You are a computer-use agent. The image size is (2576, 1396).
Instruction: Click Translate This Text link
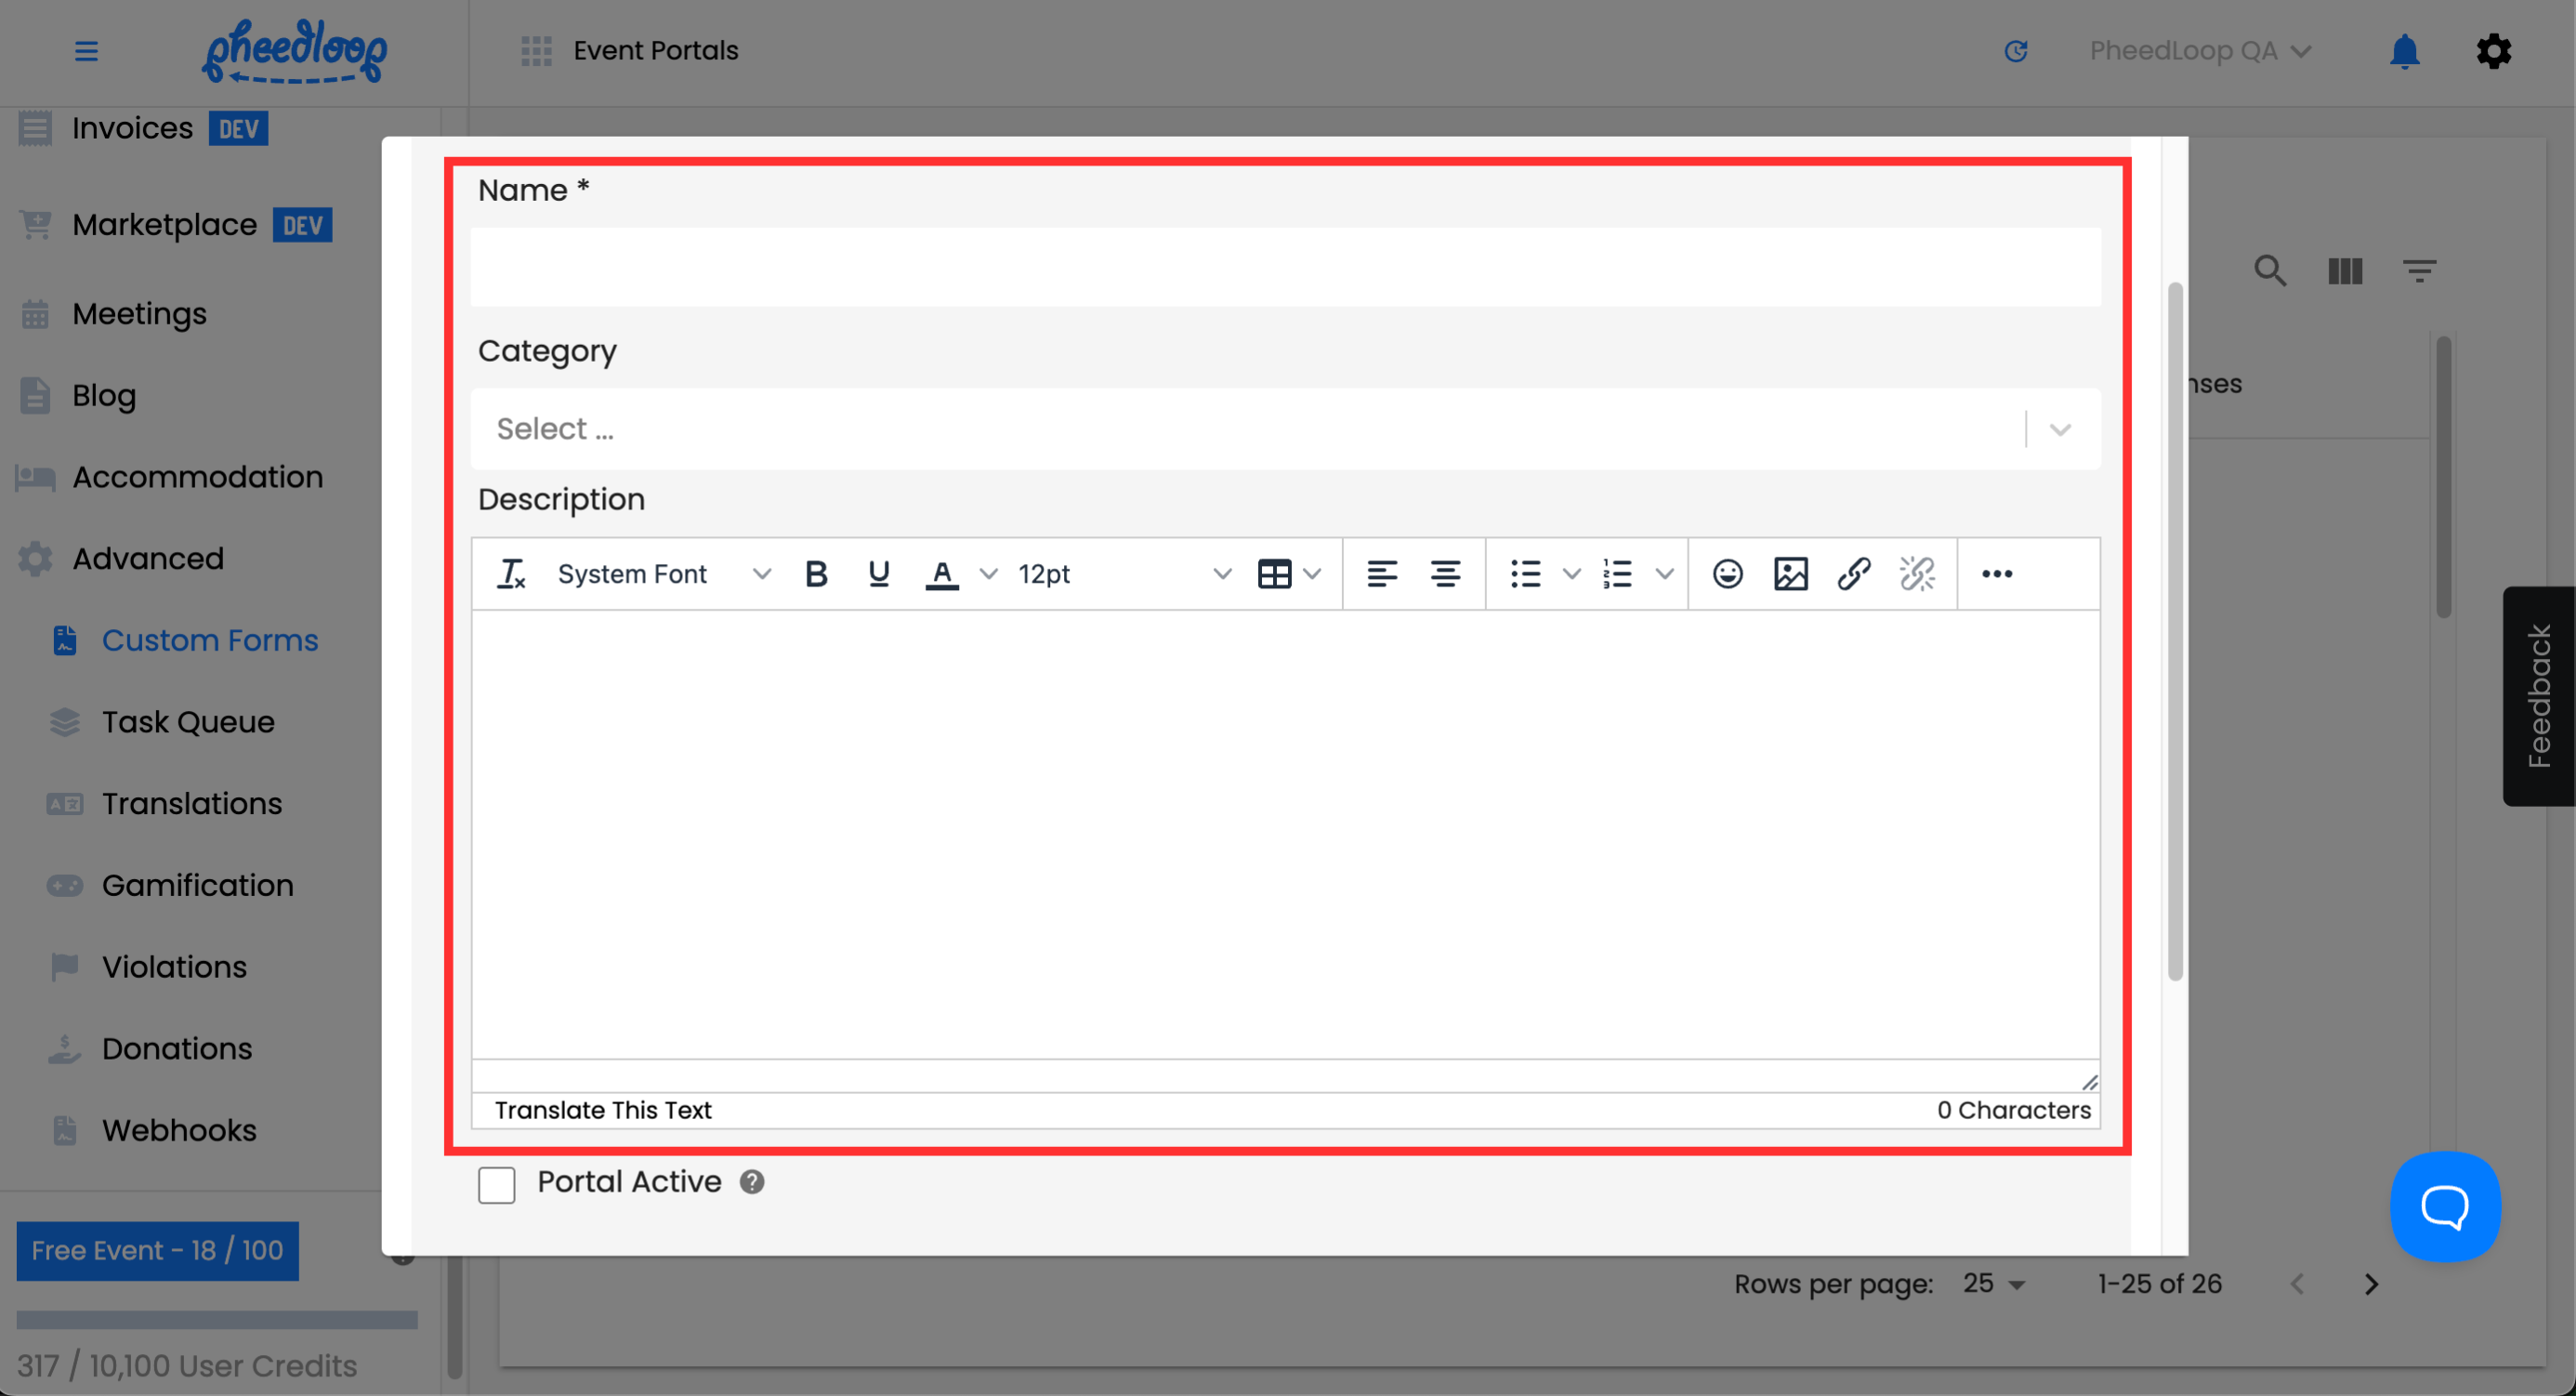(603, 1110)
